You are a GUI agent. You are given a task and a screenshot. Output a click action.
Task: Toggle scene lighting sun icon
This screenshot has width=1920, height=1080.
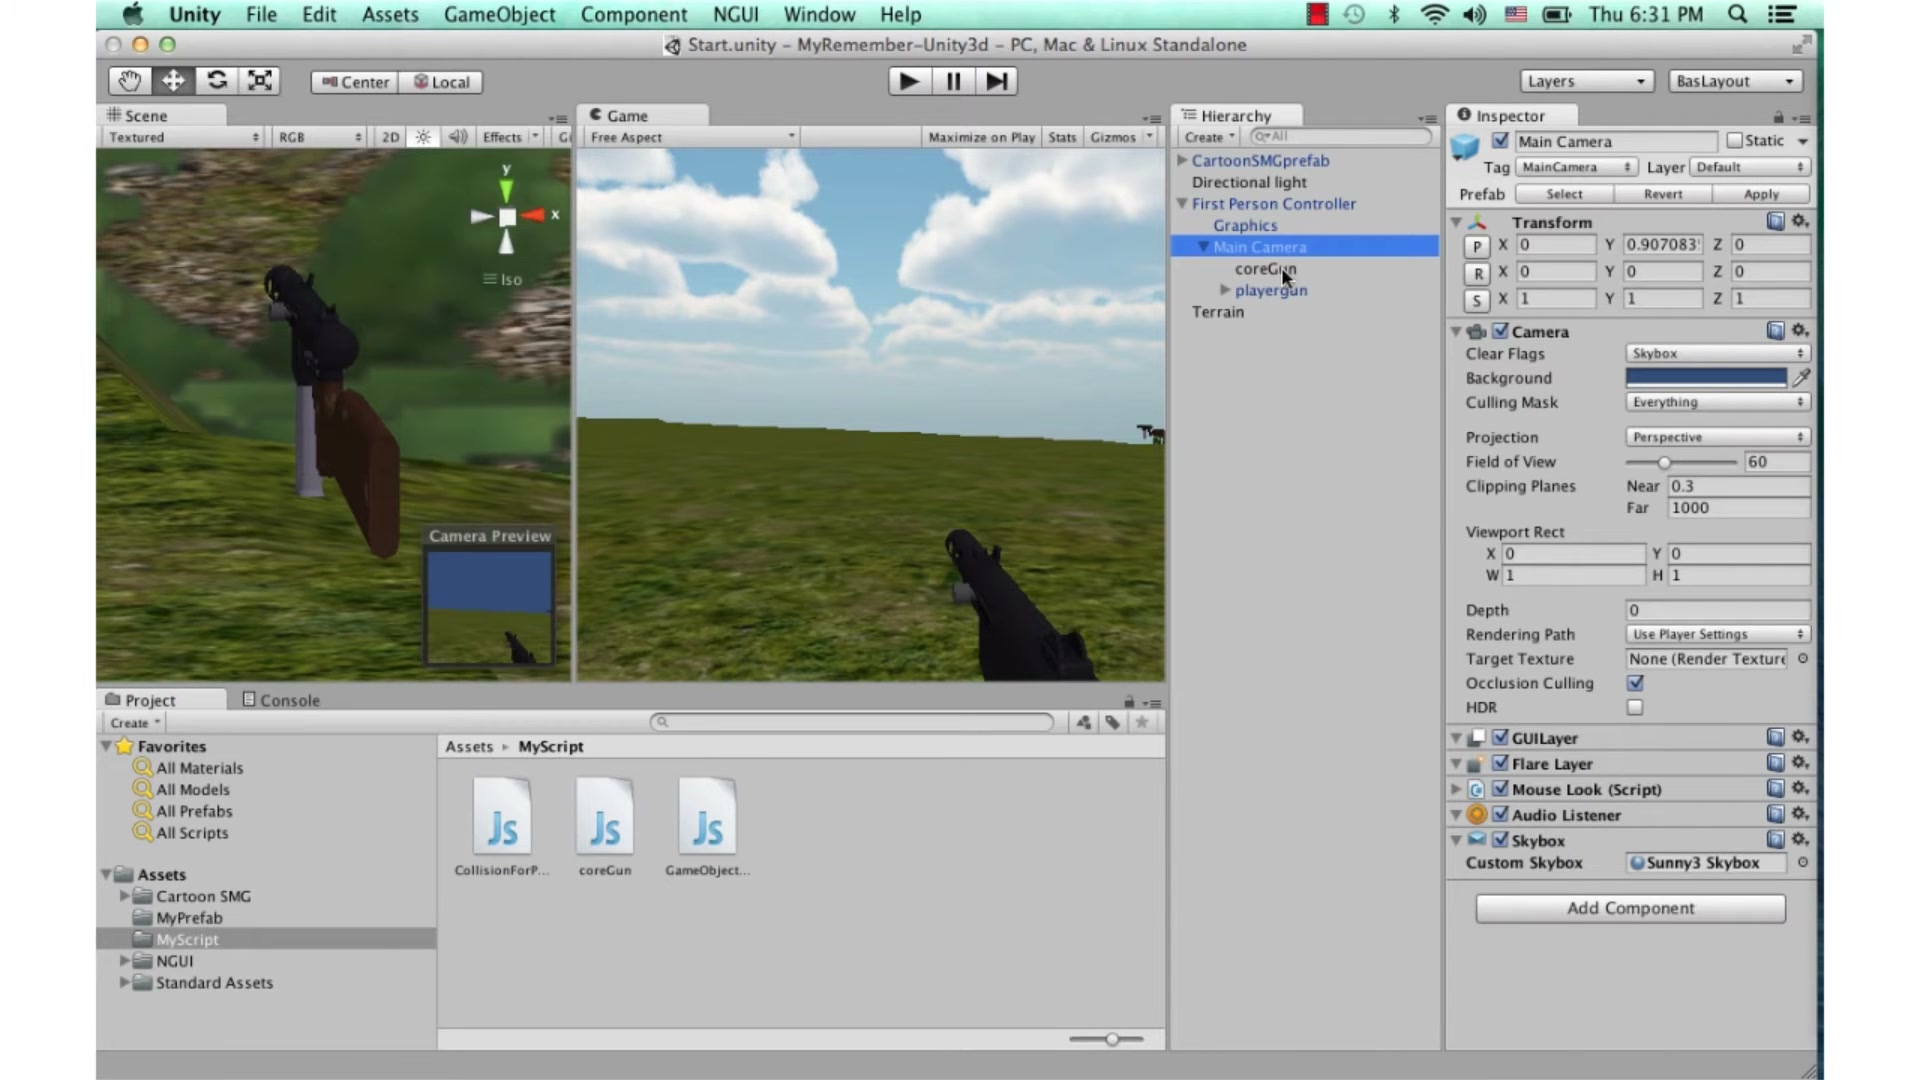click(x=423, y=137)
